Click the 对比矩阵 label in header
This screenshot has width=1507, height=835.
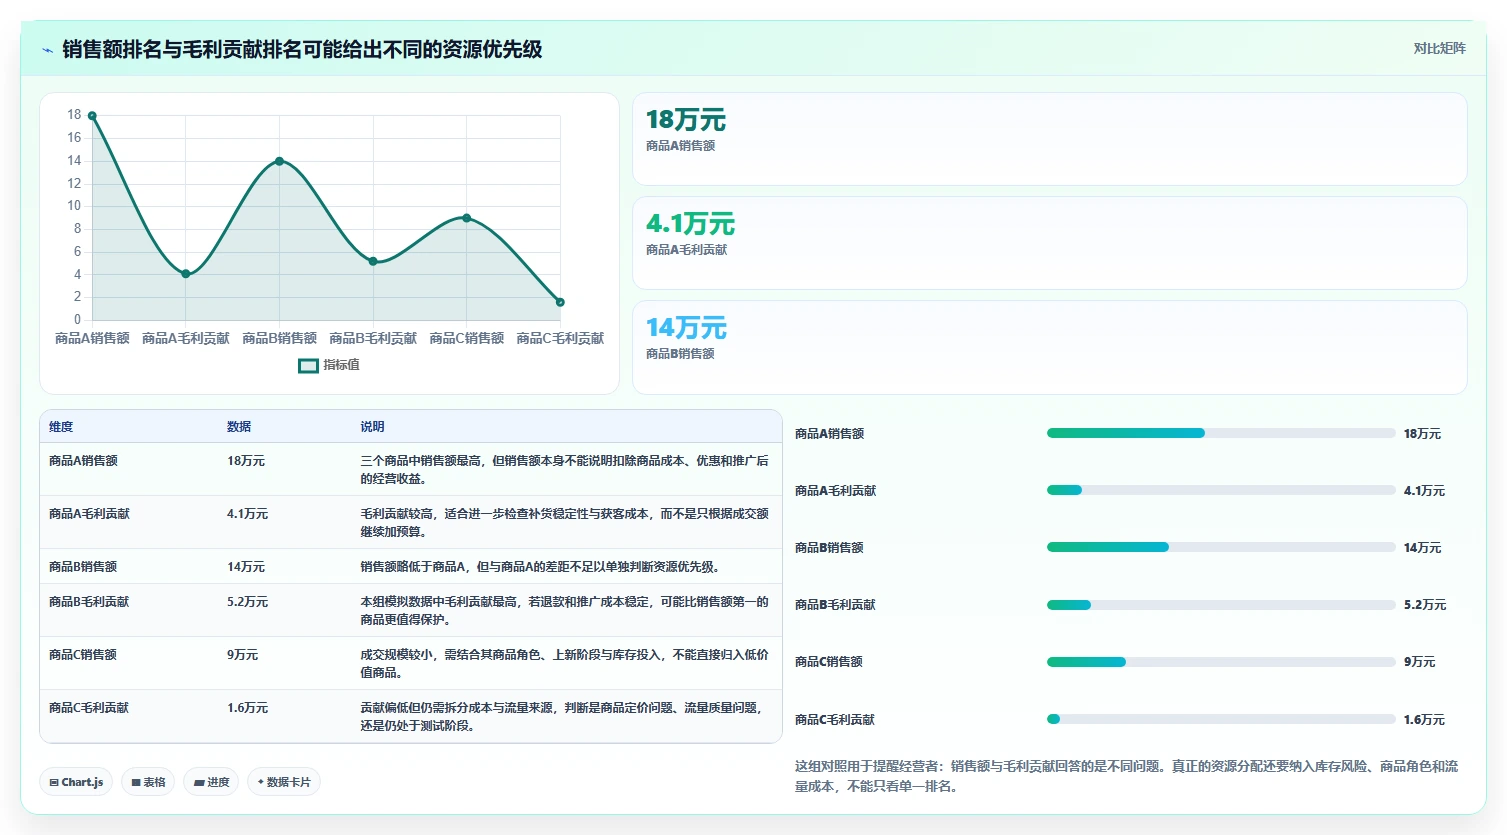pyautogui.click(x=1439, y=48)
